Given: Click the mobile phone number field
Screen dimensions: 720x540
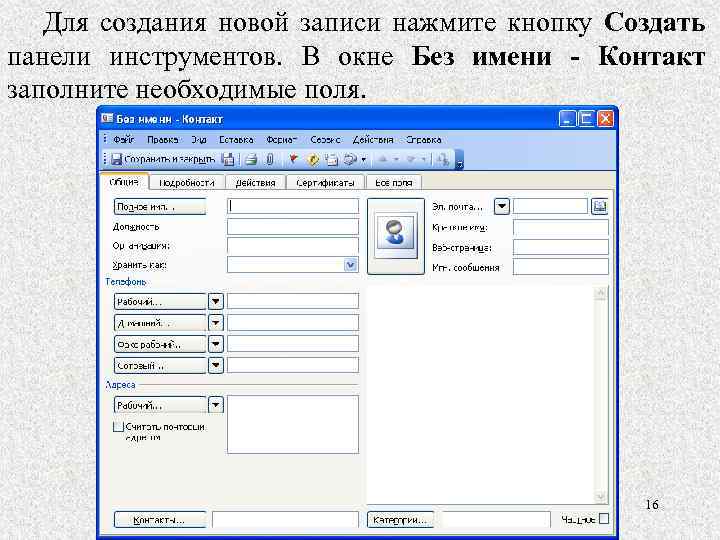Looking at the screenshot, I should (293, 365).
